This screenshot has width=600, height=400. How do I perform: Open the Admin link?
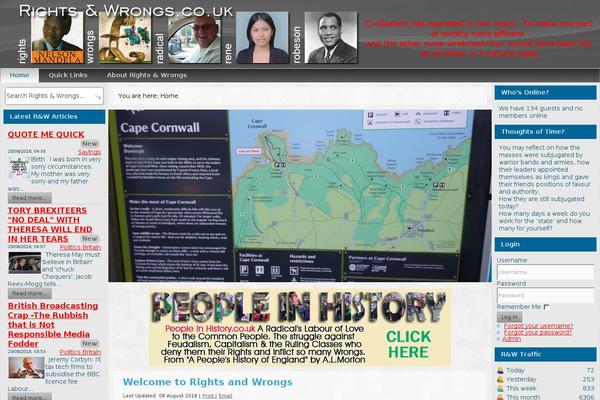click(x=512, y=339)
